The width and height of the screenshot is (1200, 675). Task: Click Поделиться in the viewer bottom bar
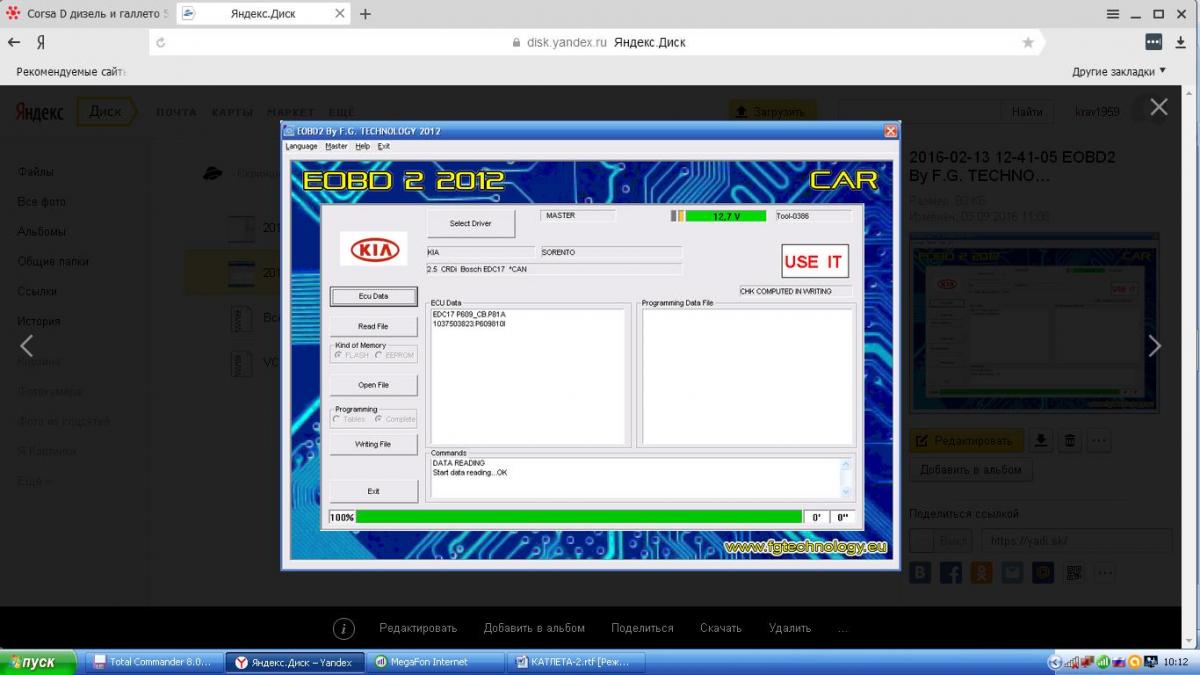[x=642, y=628]
